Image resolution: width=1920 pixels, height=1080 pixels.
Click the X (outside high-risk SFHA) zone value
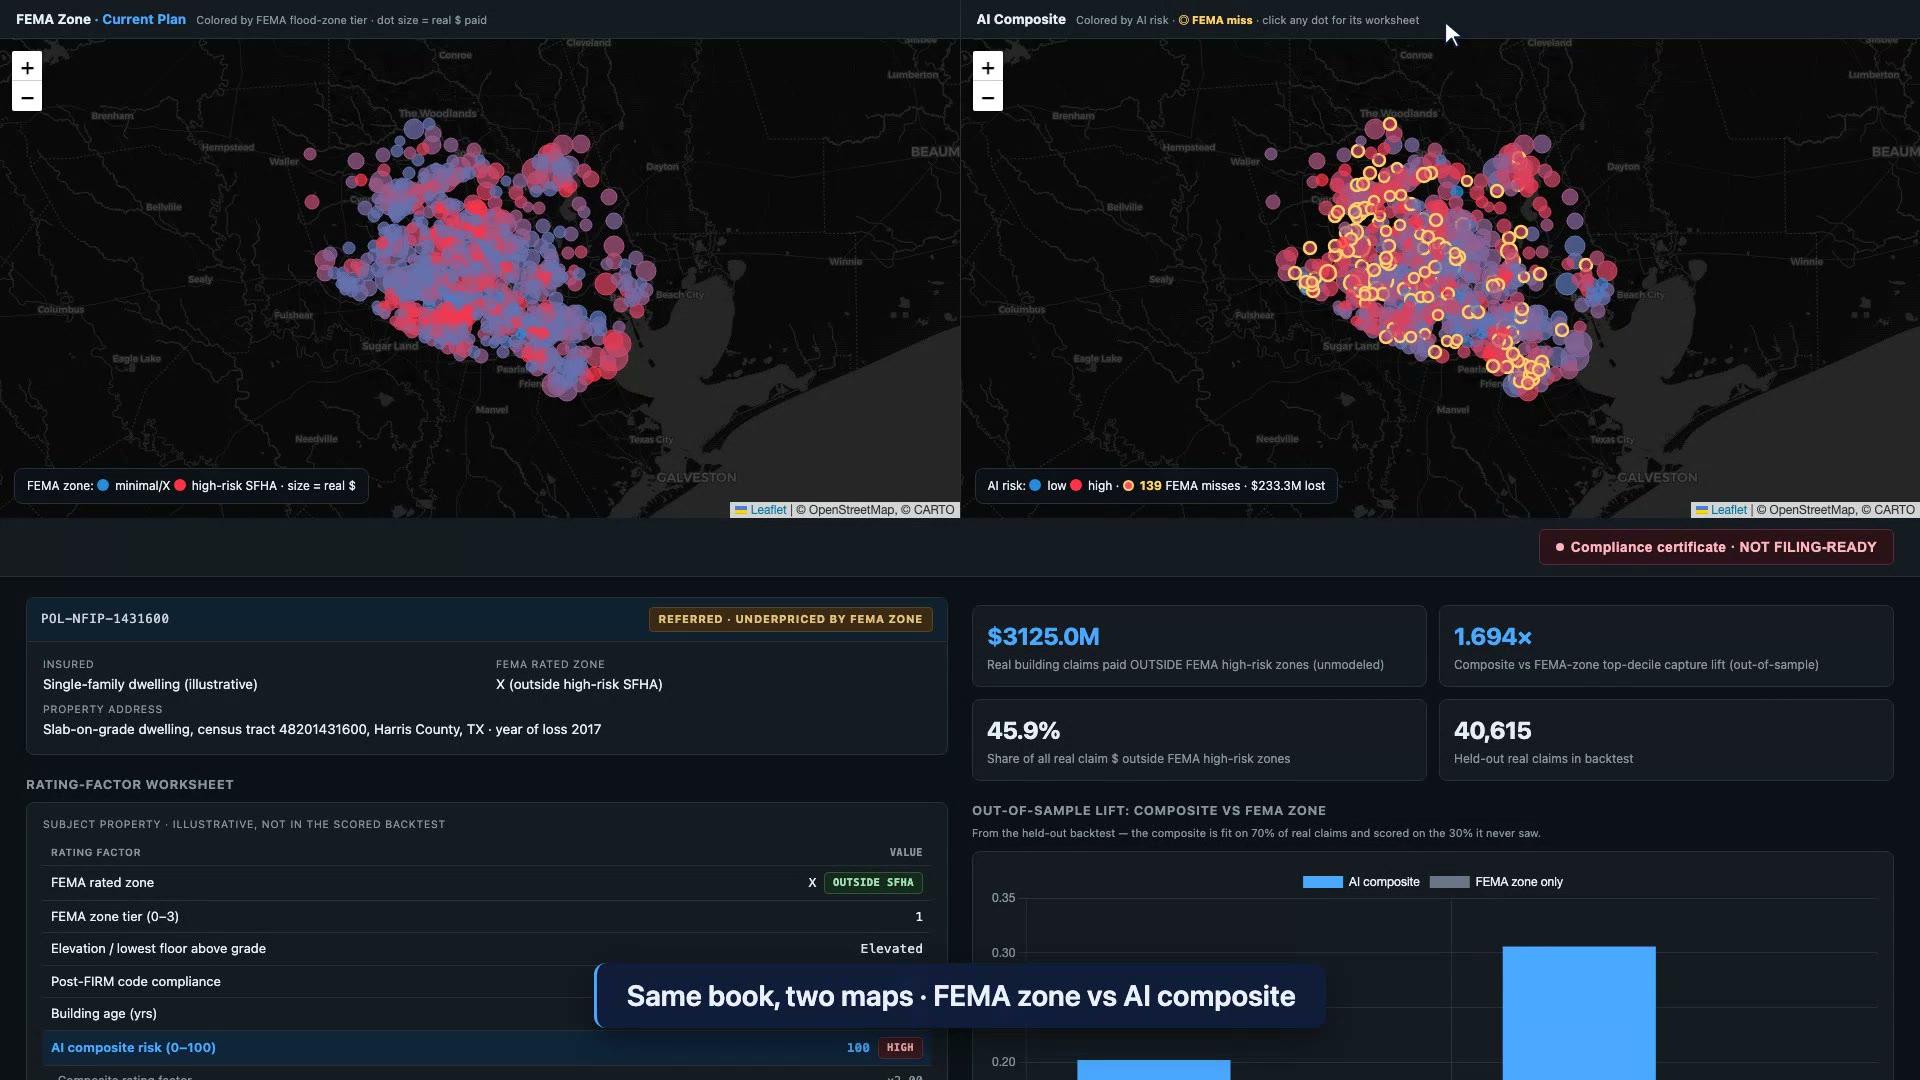[x=579, y=684]
